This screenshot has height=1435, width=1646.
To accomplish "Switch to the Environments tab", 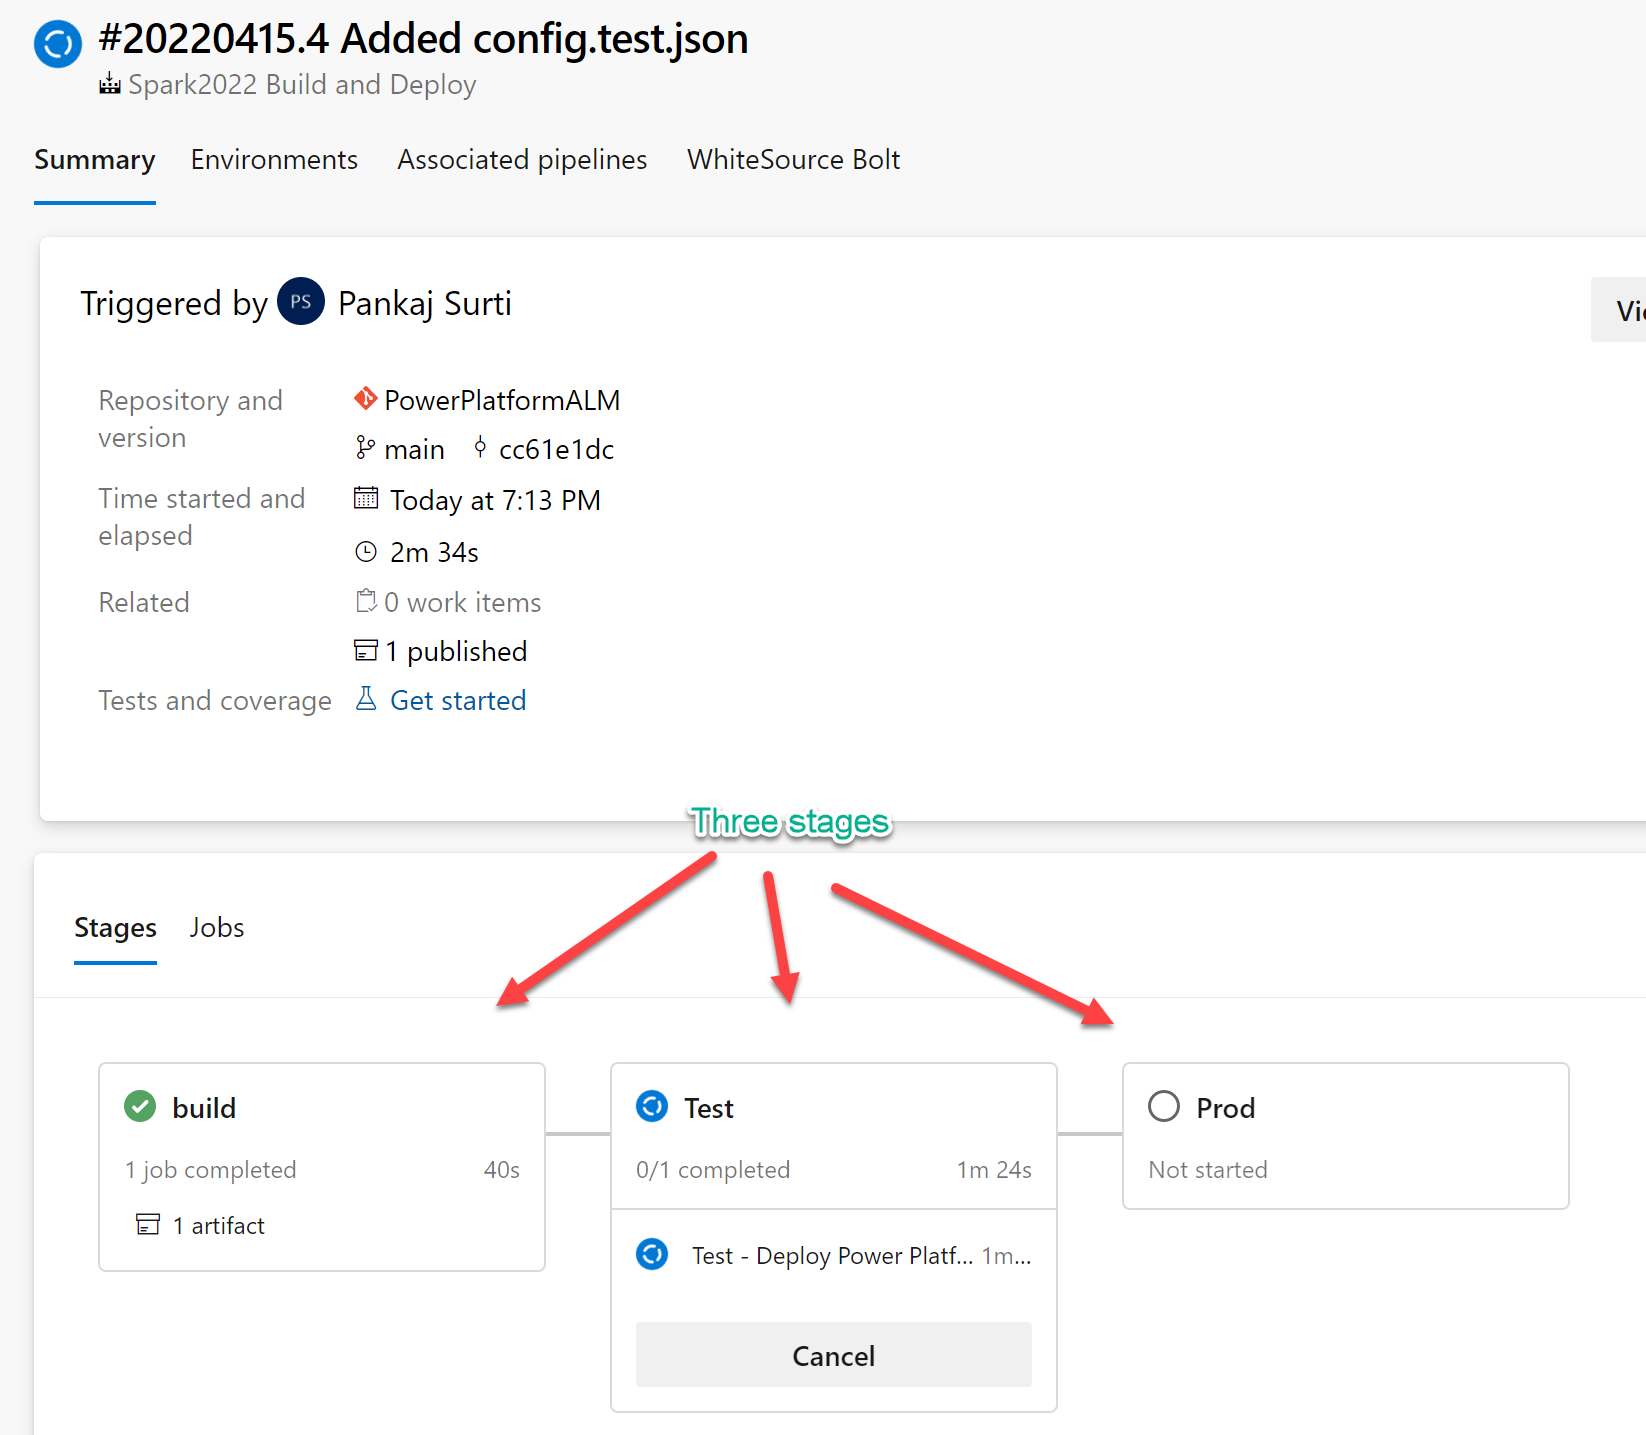I will [x=274, y=160].
